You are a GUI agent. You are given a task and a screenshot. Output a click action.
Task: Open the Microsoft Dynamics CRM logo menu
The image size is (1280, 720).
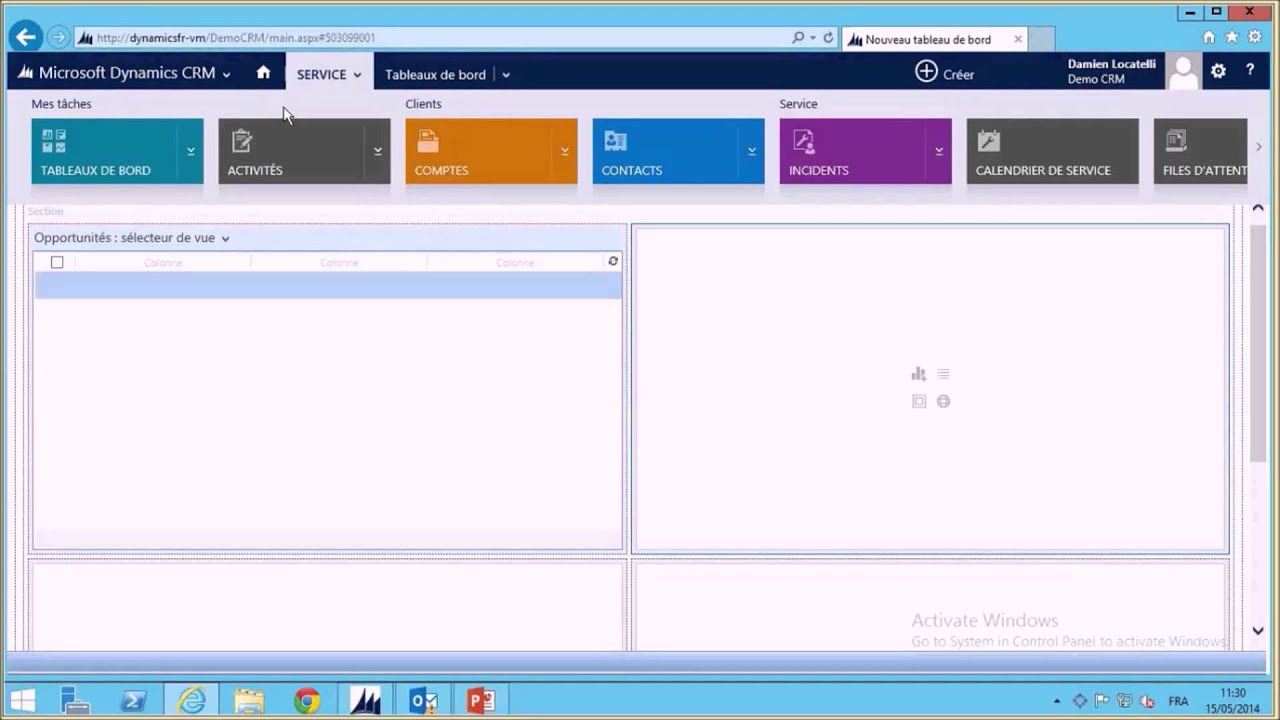pos(126,73)
